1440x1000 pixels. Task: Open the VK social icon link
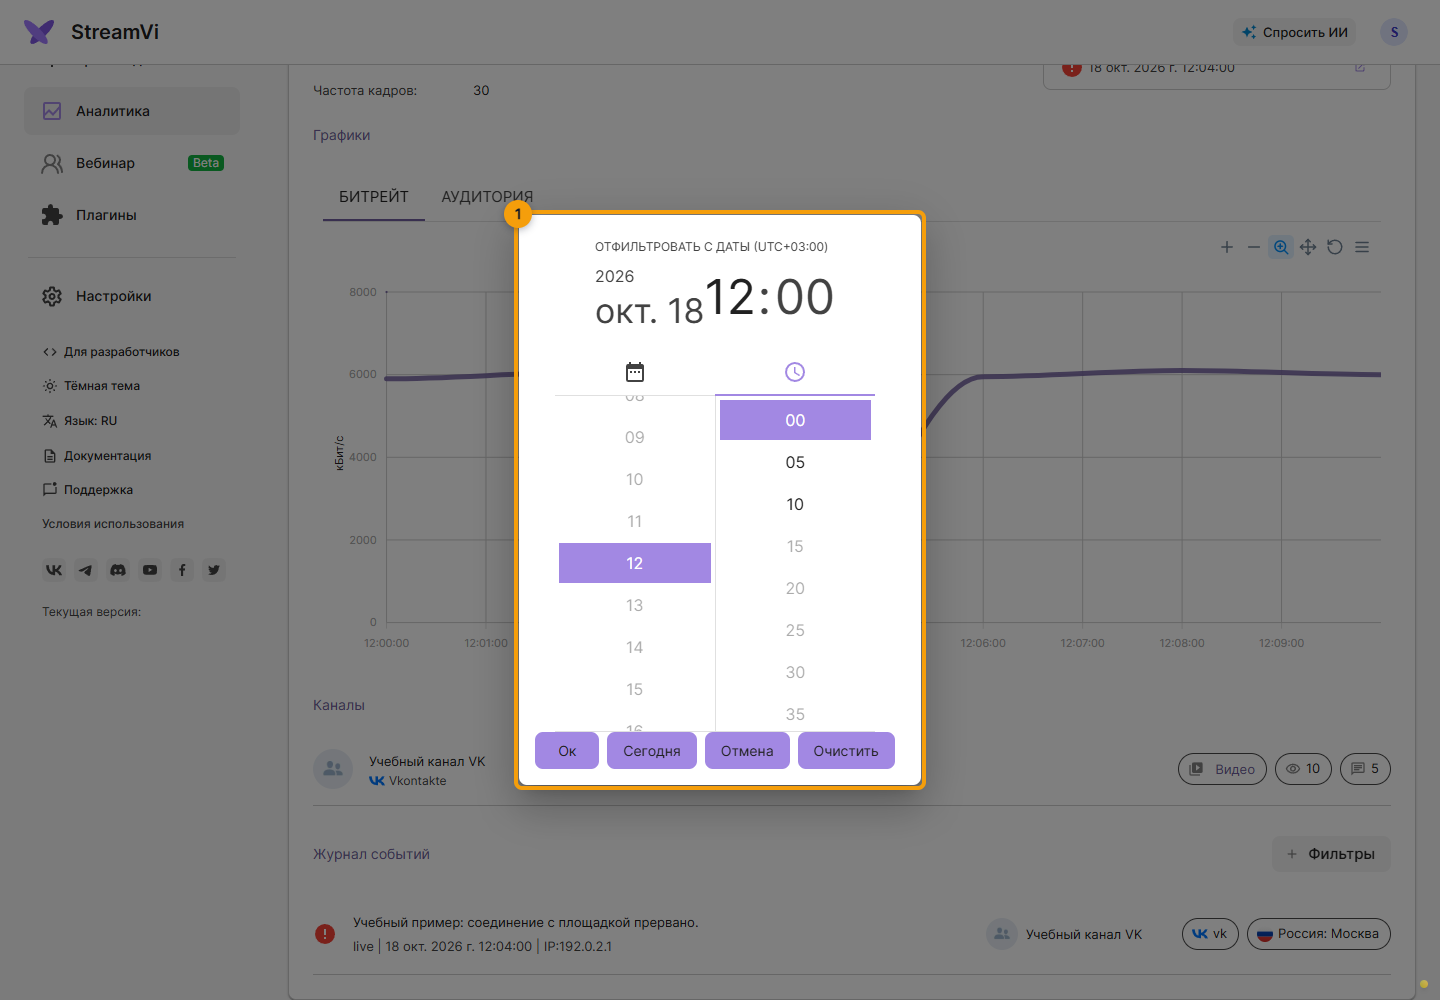click(54, 570)
